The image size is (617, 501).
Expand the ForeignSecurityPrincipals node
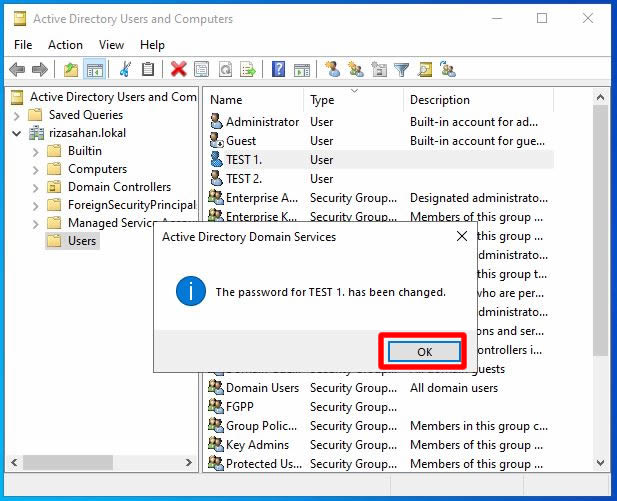pyautogui.click(x=35, y=206)
